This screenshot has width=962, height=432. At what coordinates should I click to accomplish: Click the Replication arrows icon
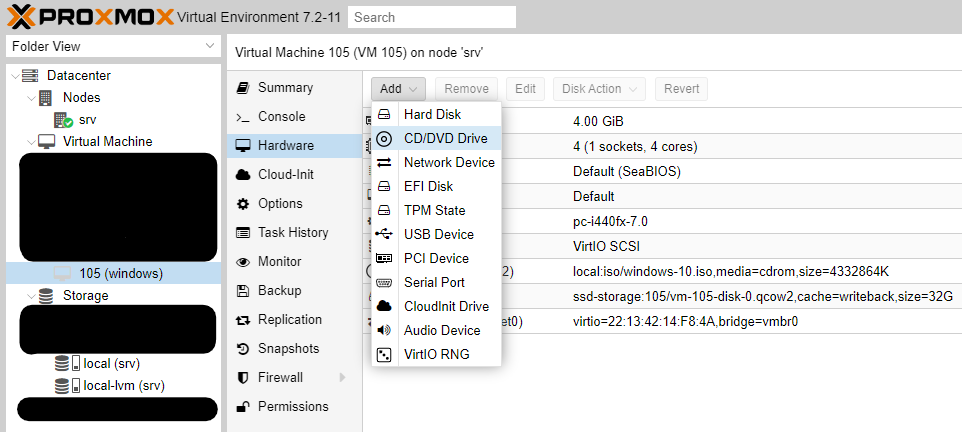point(243,320)
